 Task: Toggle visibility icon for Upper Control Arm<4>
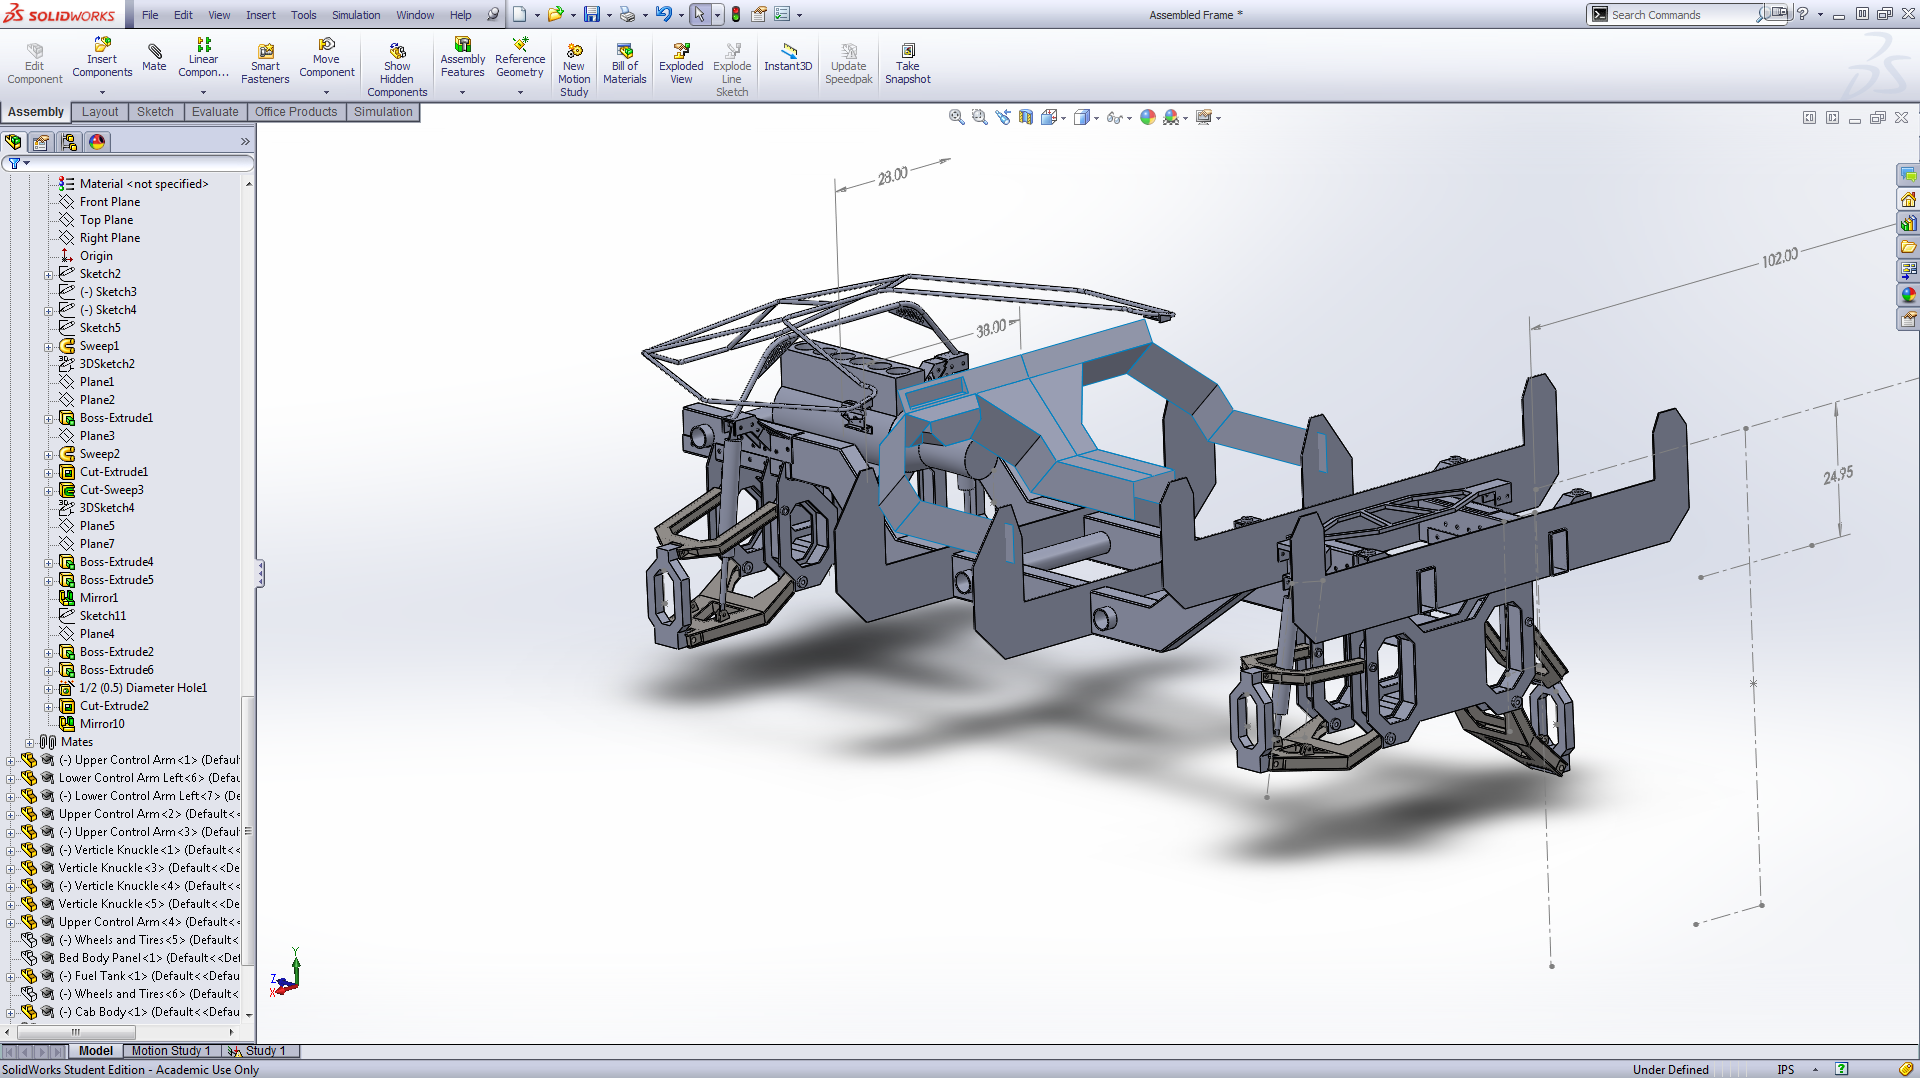(x=47, y=921)
